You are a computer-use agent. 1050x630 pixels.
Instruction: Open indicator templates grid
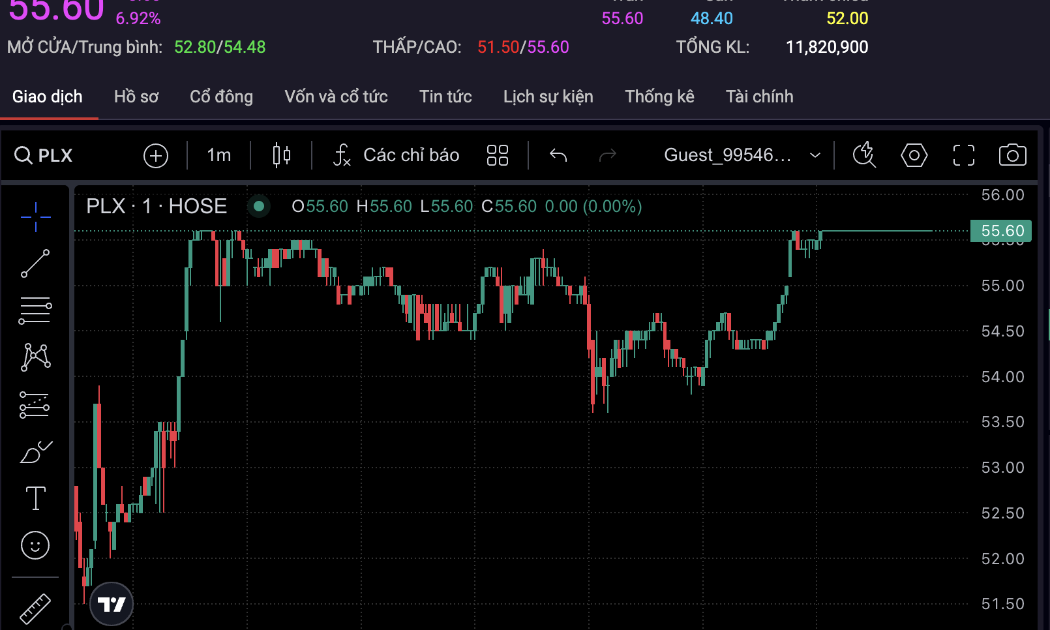pos(498,155)
